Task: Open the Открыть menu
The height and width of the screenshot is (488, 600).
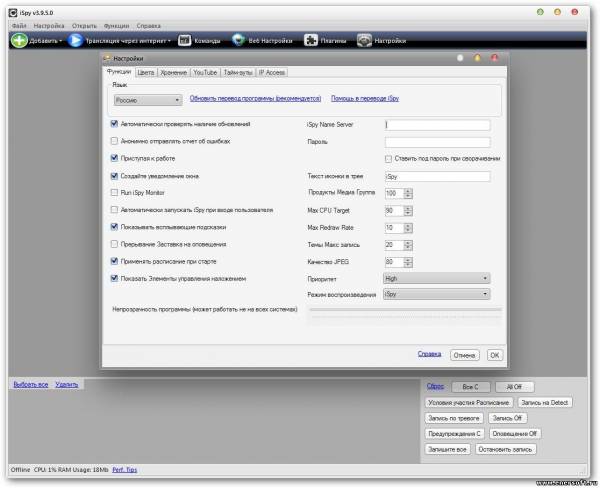Action: coord(84,26)
